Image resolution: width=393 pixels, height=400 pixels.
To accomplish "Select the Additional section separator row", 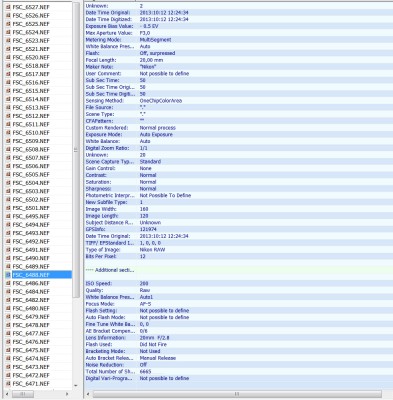I will [238, 270].
